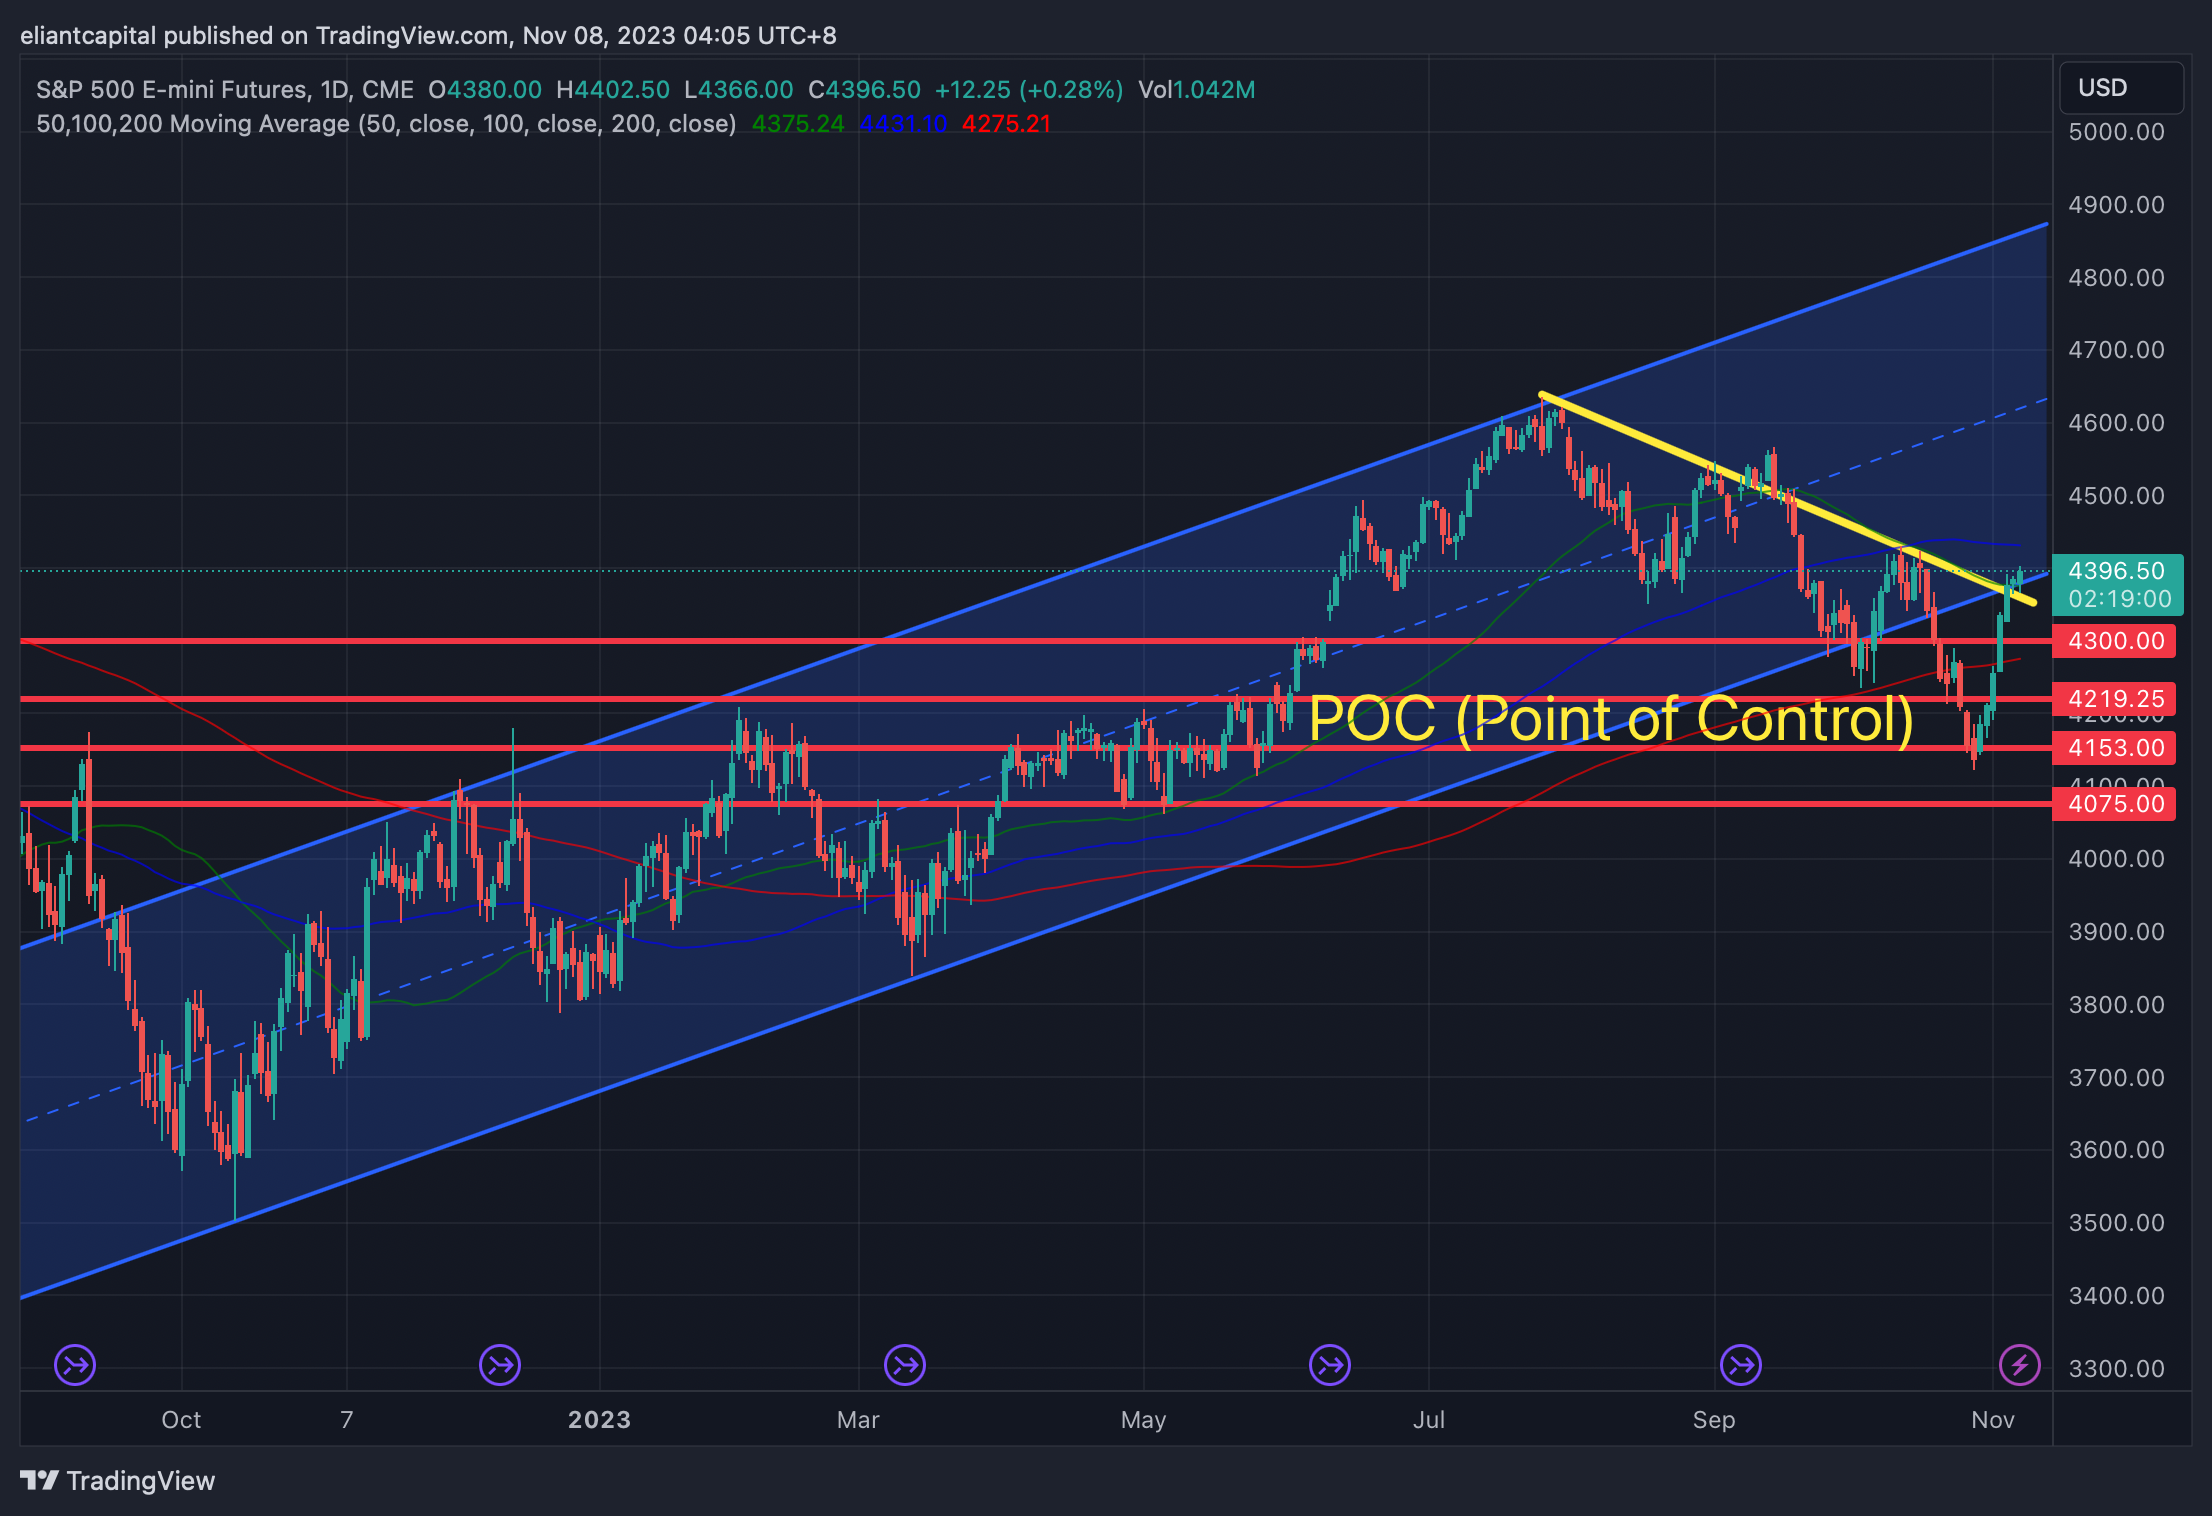This screenshot has height=1516, width=2212.
Task: Click the 5000.00 tick on price scale
Action: pyautogui.click(x=2116, y=132)
